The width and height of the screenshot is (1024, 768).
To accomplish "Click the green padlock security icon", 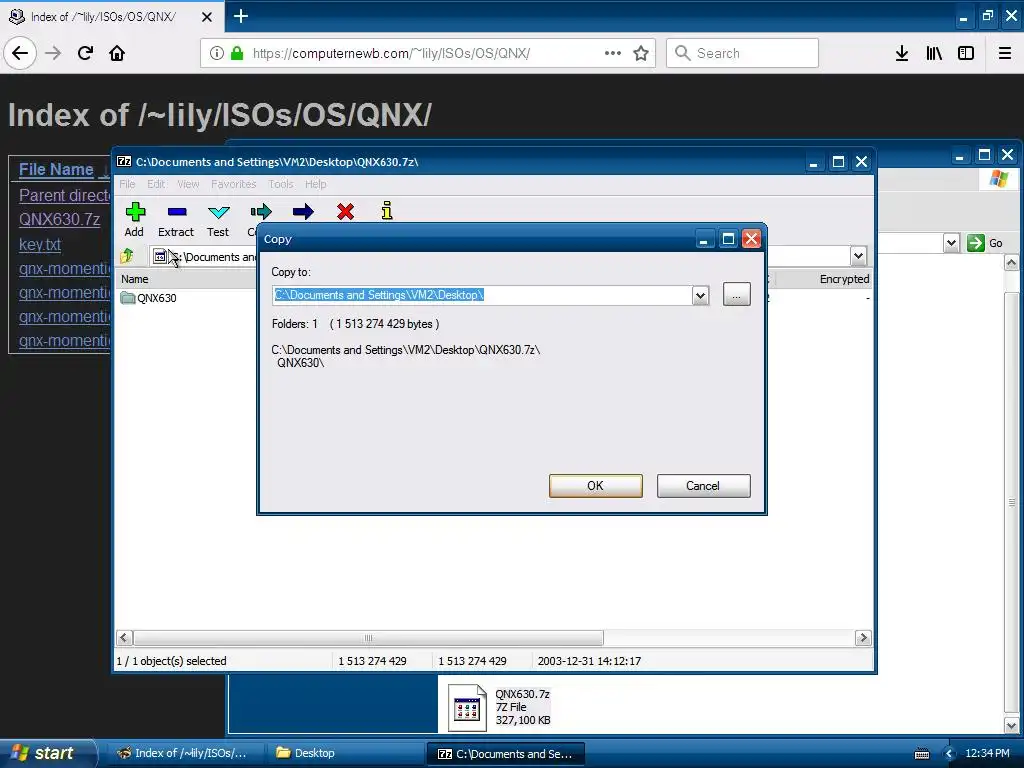I will [237, 53].
